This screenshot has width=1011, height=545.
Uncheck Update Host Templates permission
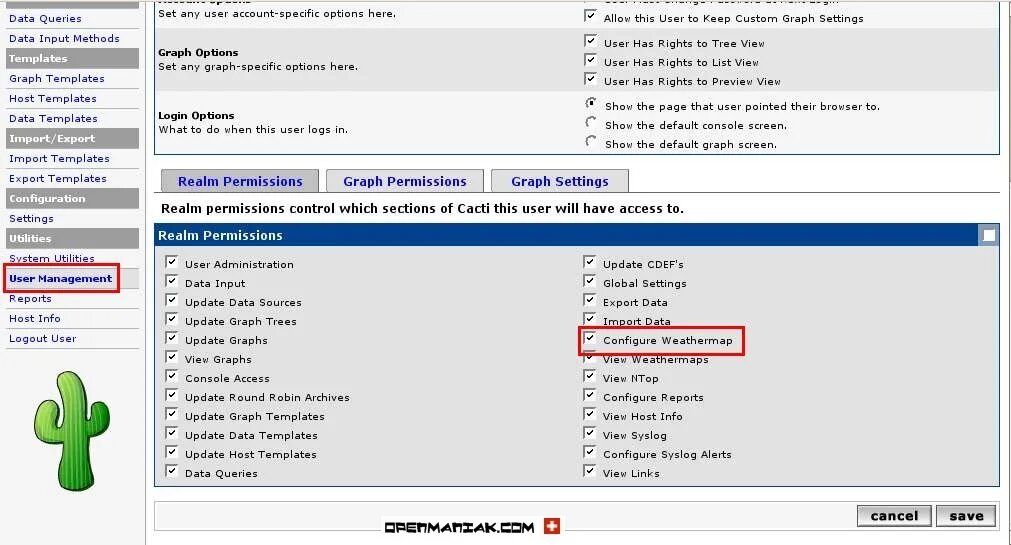pos(172,452)
